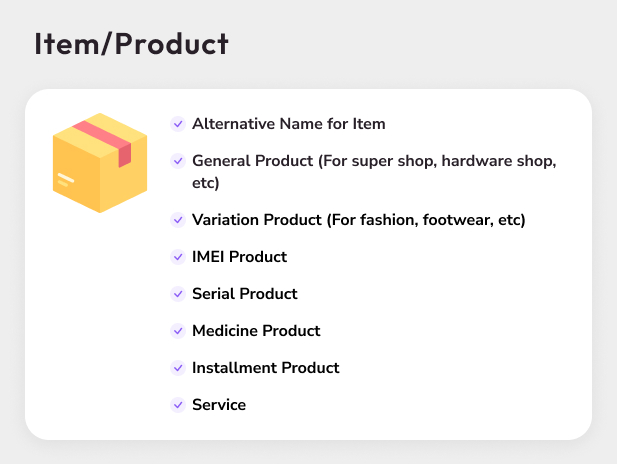Click check icon next to Medicine Product
This screenshot has height=464, width=617.
(x=178, y=331)
